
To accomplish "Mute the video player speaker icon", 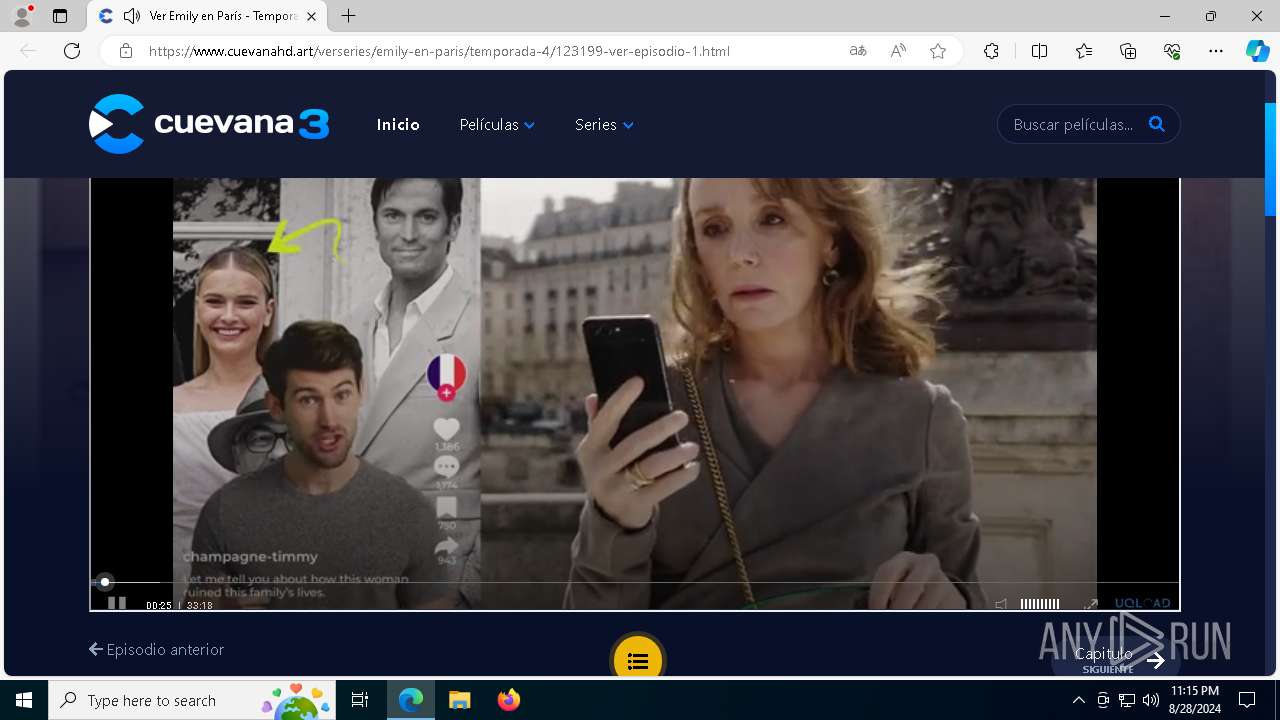I will 1001,604.
